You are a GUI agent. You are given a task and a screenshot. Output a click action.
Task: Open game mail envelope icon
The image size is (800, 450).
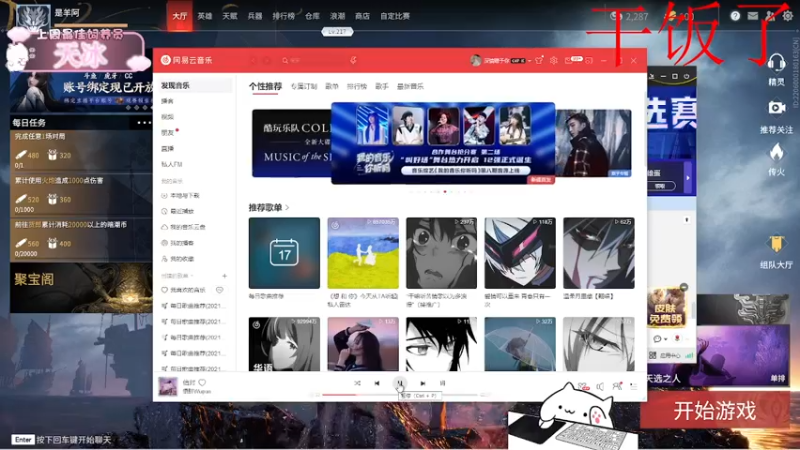[x=753, y=16]
